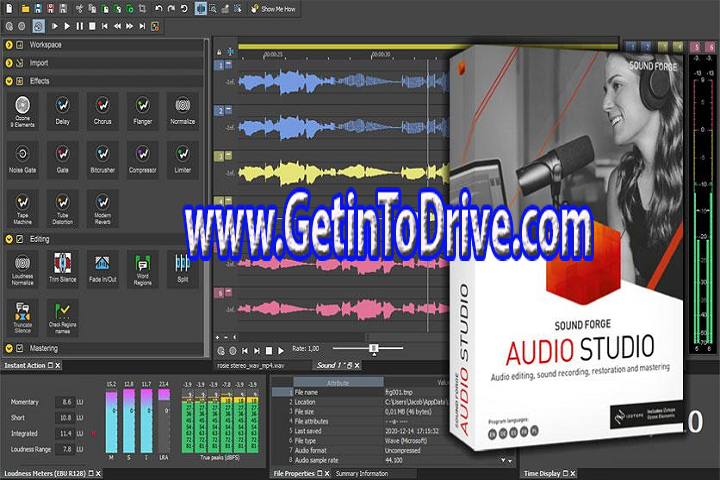Toggle channel 3 minimize button
Image resolution: width=720 pixels, height=480 pixels.
coord(229,155)
